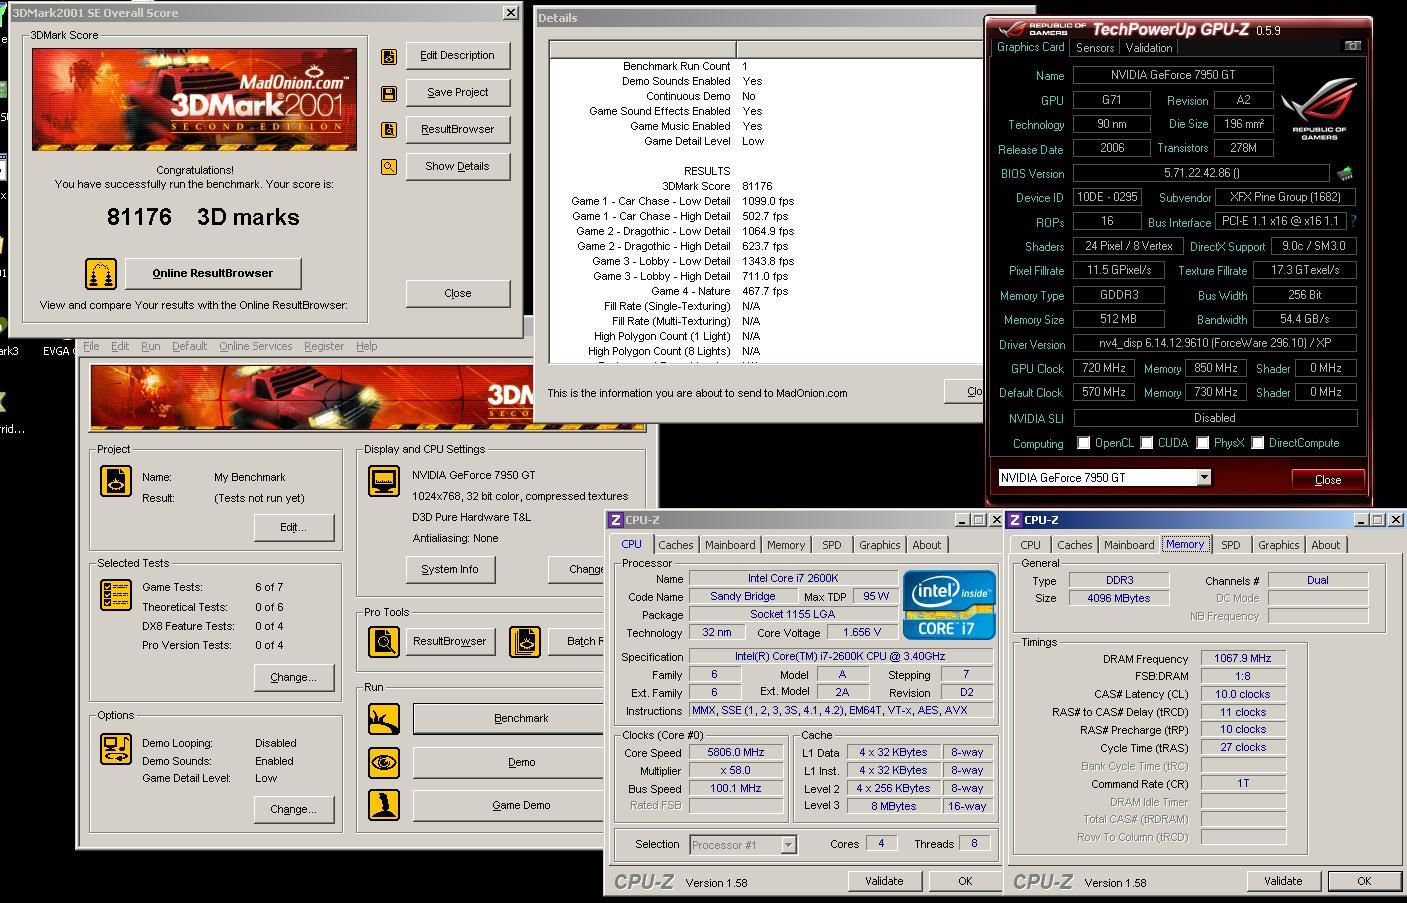
Task: Open the GPU selection dropdown in GPU-Z
Action: tap(1204, 477)
